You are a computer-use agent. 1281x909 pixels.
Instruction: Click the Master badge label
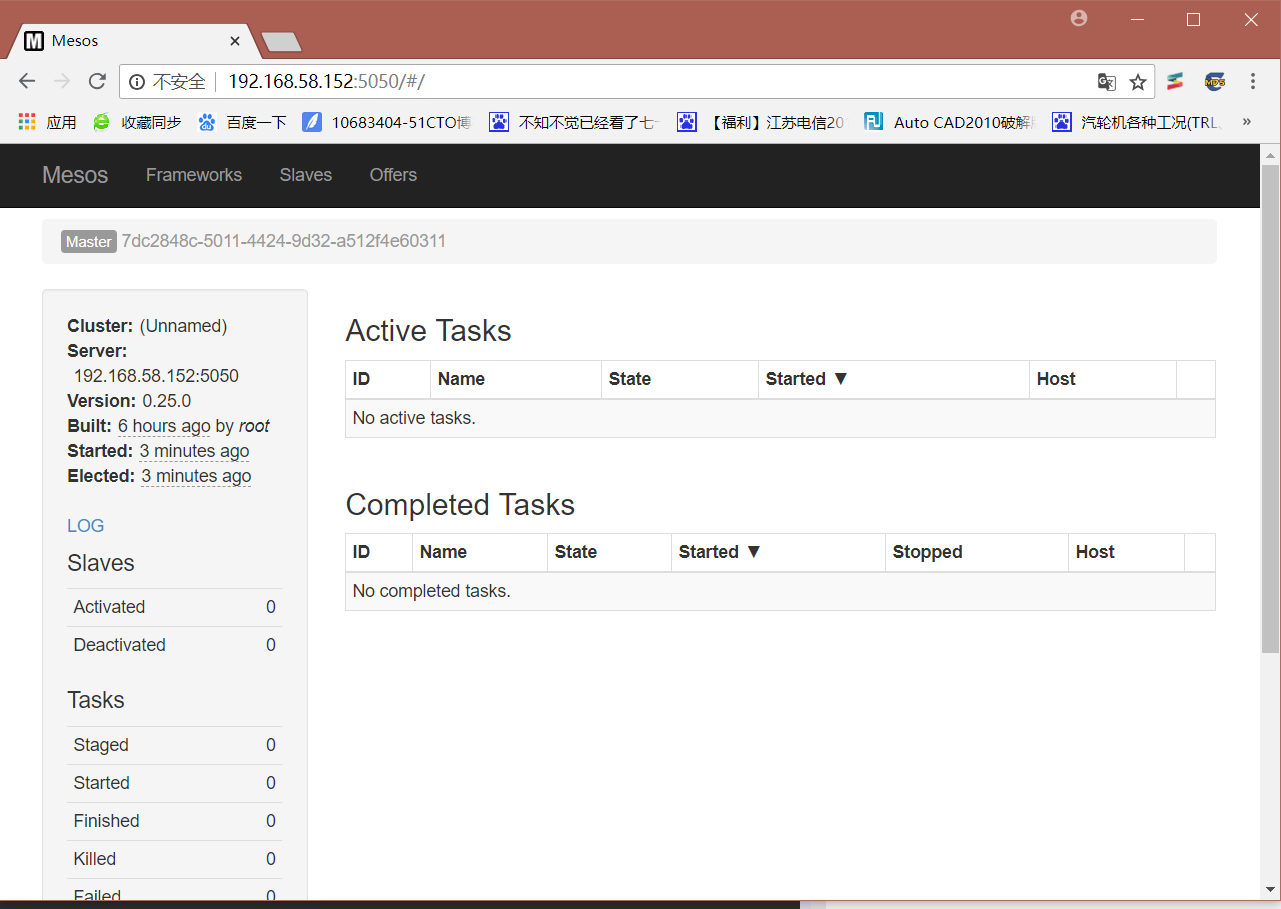[88, 242]
